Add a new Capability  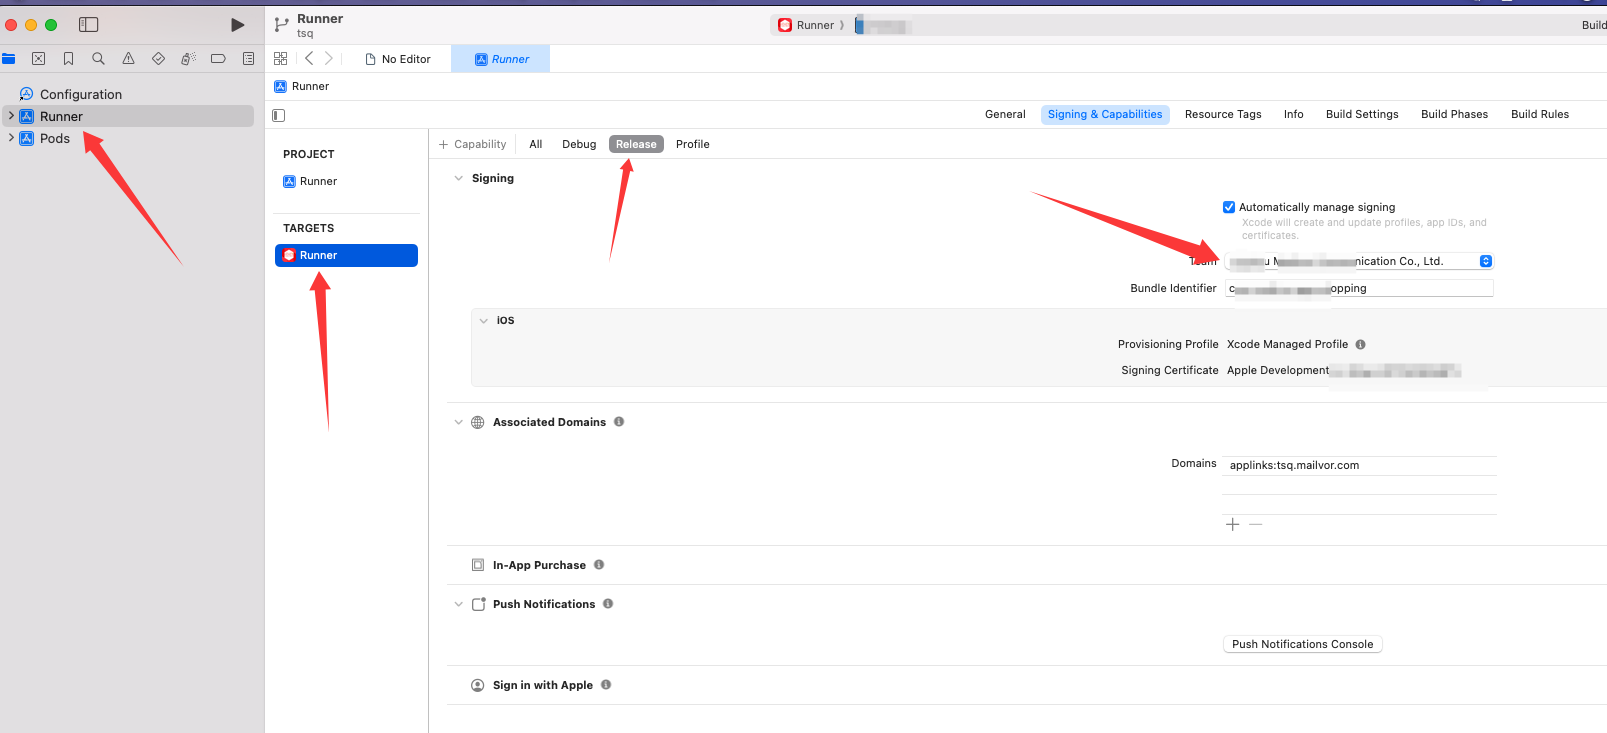click(x=472, y=144)
